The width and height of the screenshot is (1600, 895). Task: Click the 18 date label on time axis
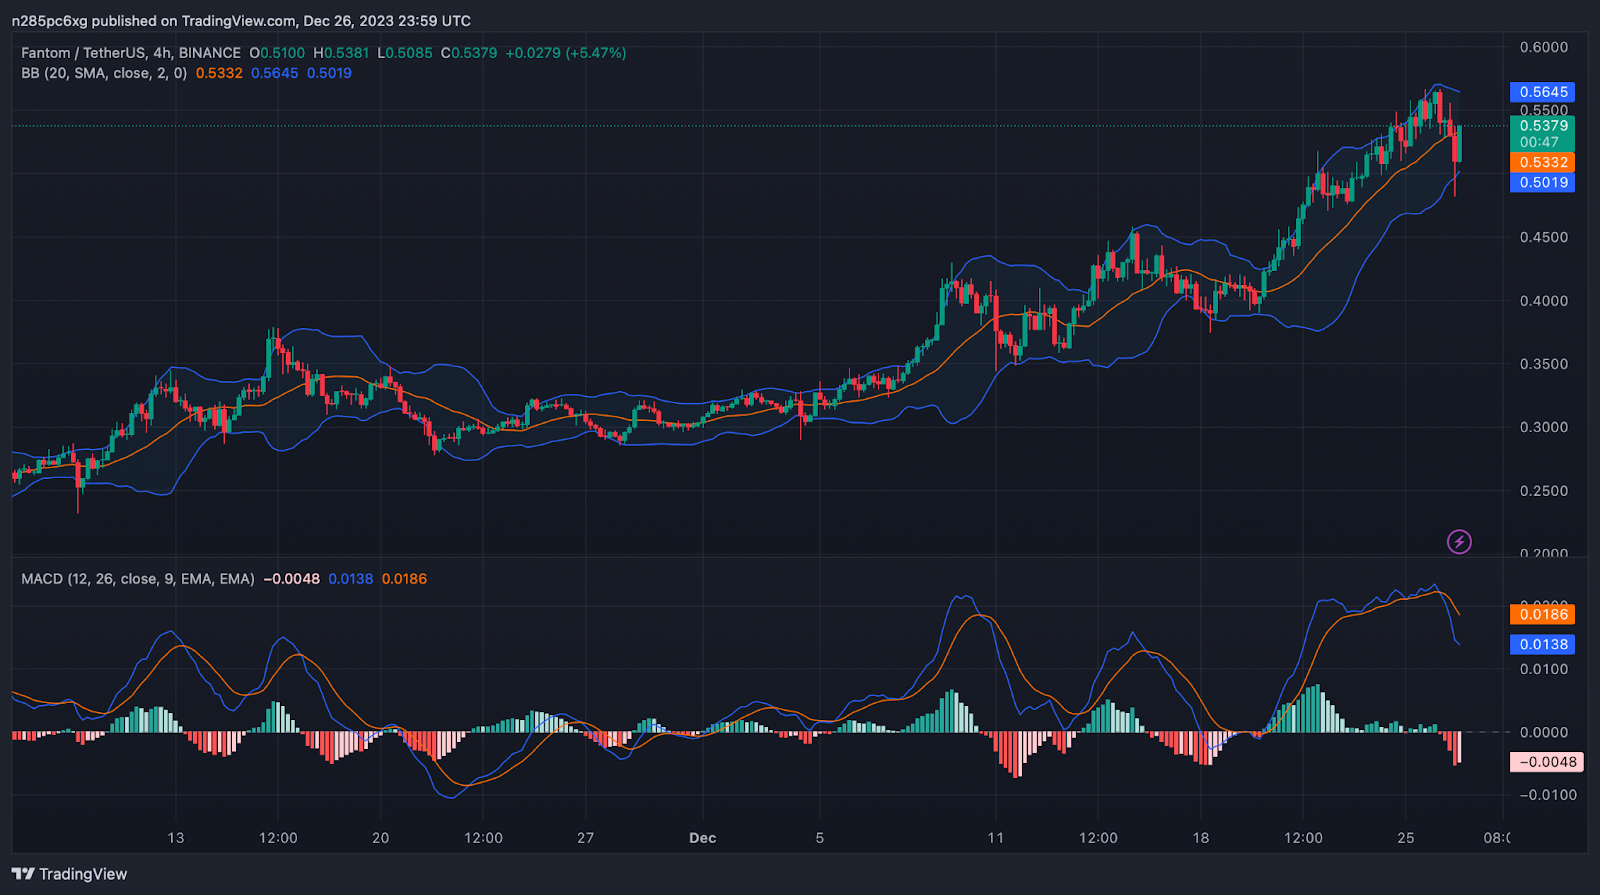pos(1200,838)
